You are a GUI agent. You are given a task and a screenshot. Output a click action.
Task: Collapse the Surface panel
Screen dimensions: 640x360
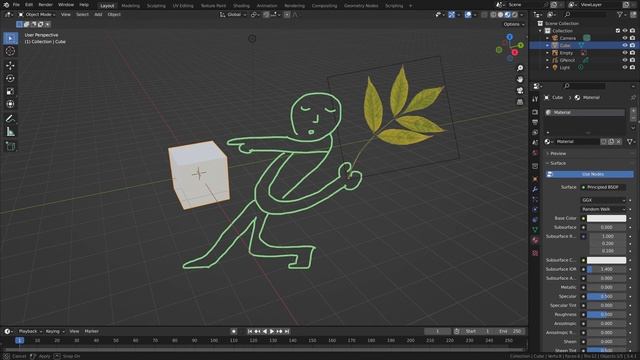click(x=558, y=163)
